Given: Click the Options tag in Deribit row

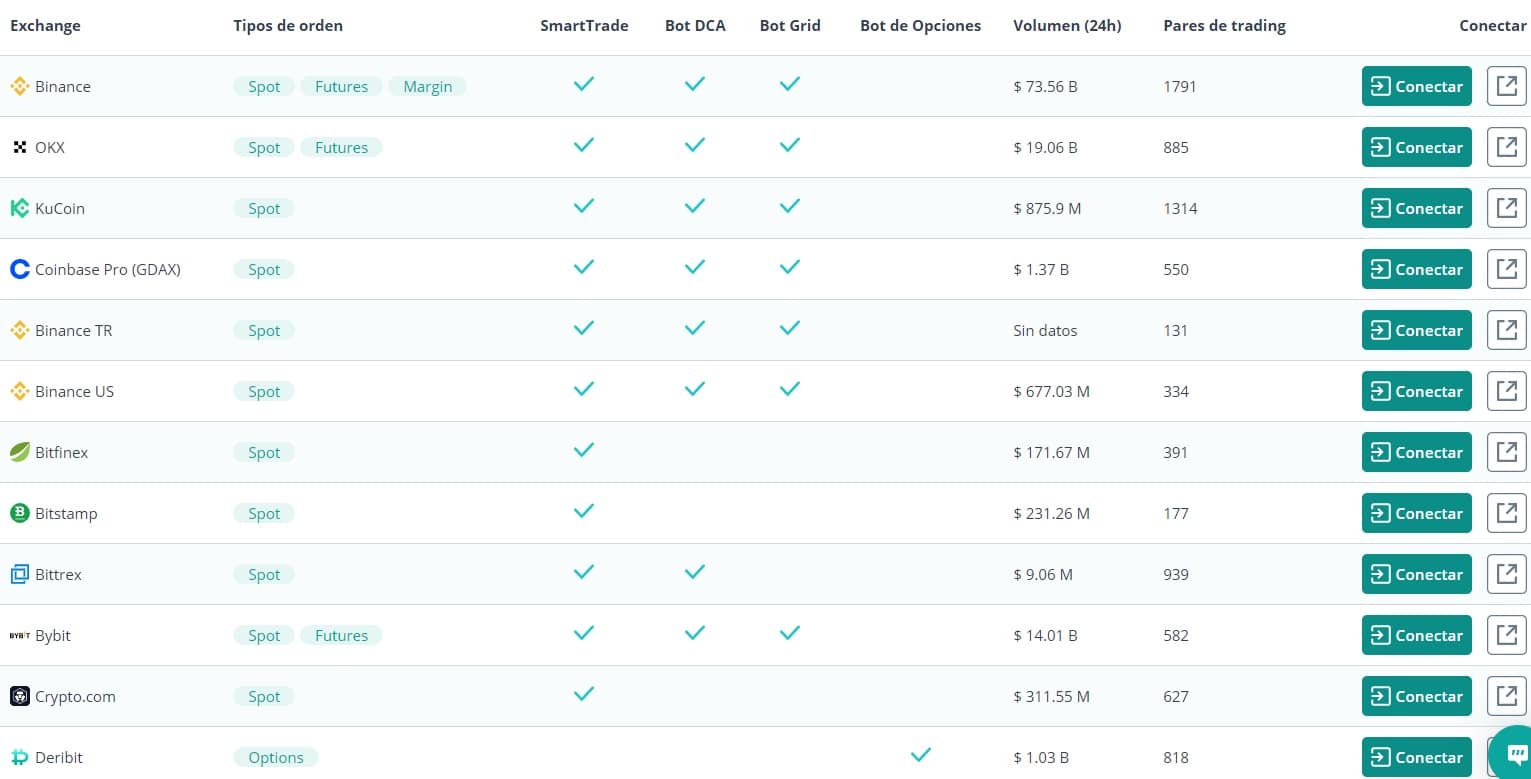Looking at the screenshot, I should click(x=276, y=757).
